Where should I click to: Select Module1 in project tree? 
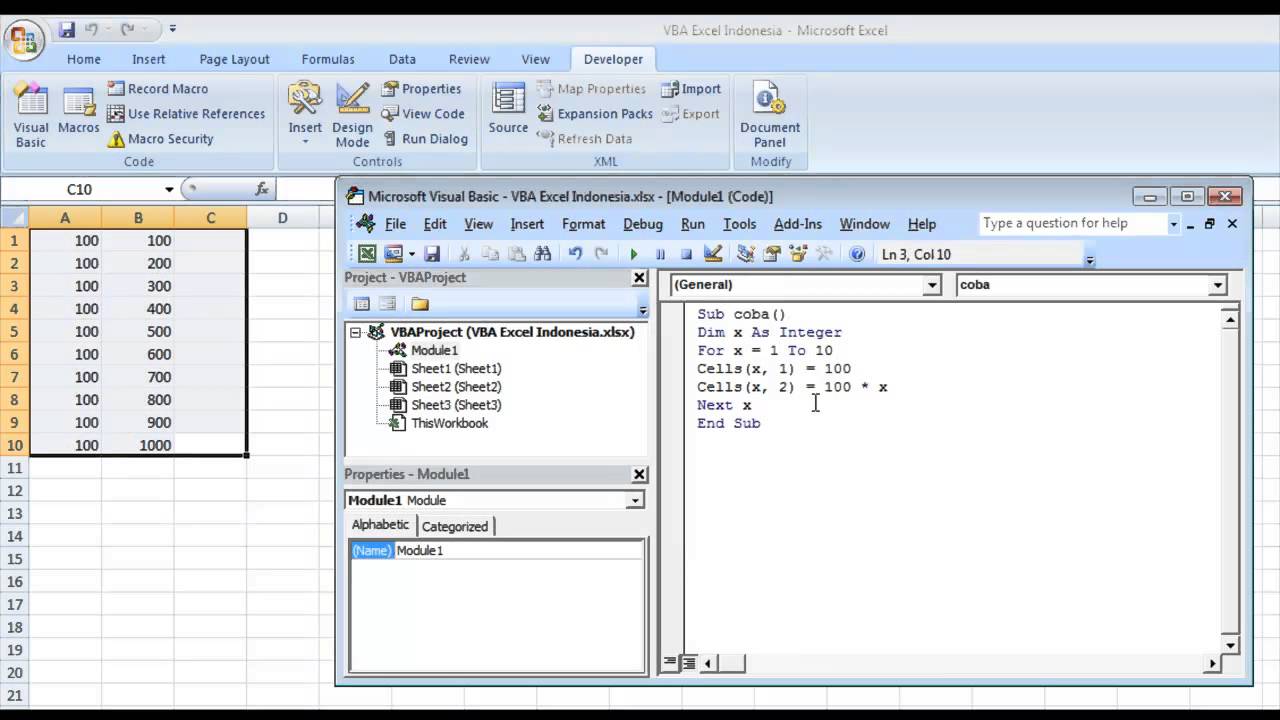(x=434, y=350)
